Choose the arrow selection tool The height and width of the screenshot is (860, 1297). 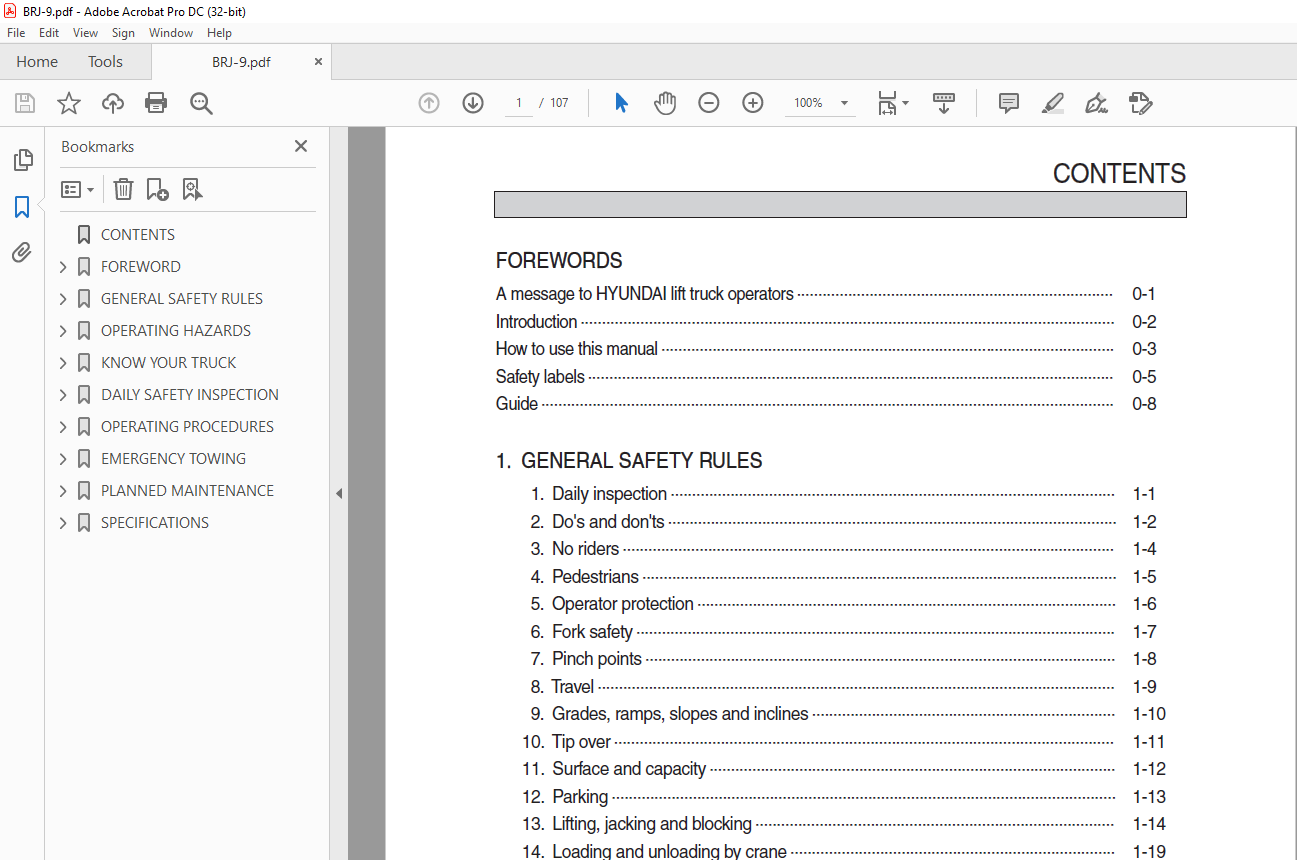pyautogui.click(x=621, y=103)
